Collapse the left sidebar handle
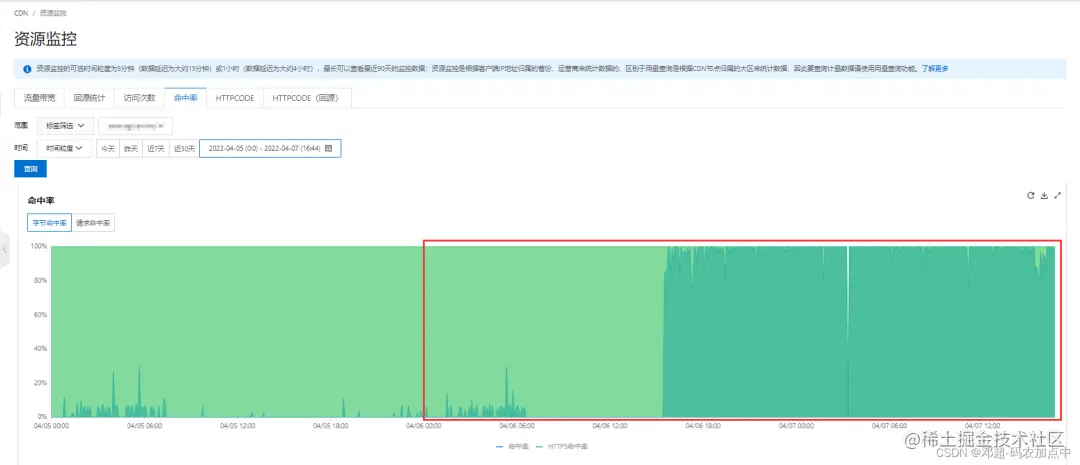Viewport: 1080px width, 465px height. click(x=4, y=249)
